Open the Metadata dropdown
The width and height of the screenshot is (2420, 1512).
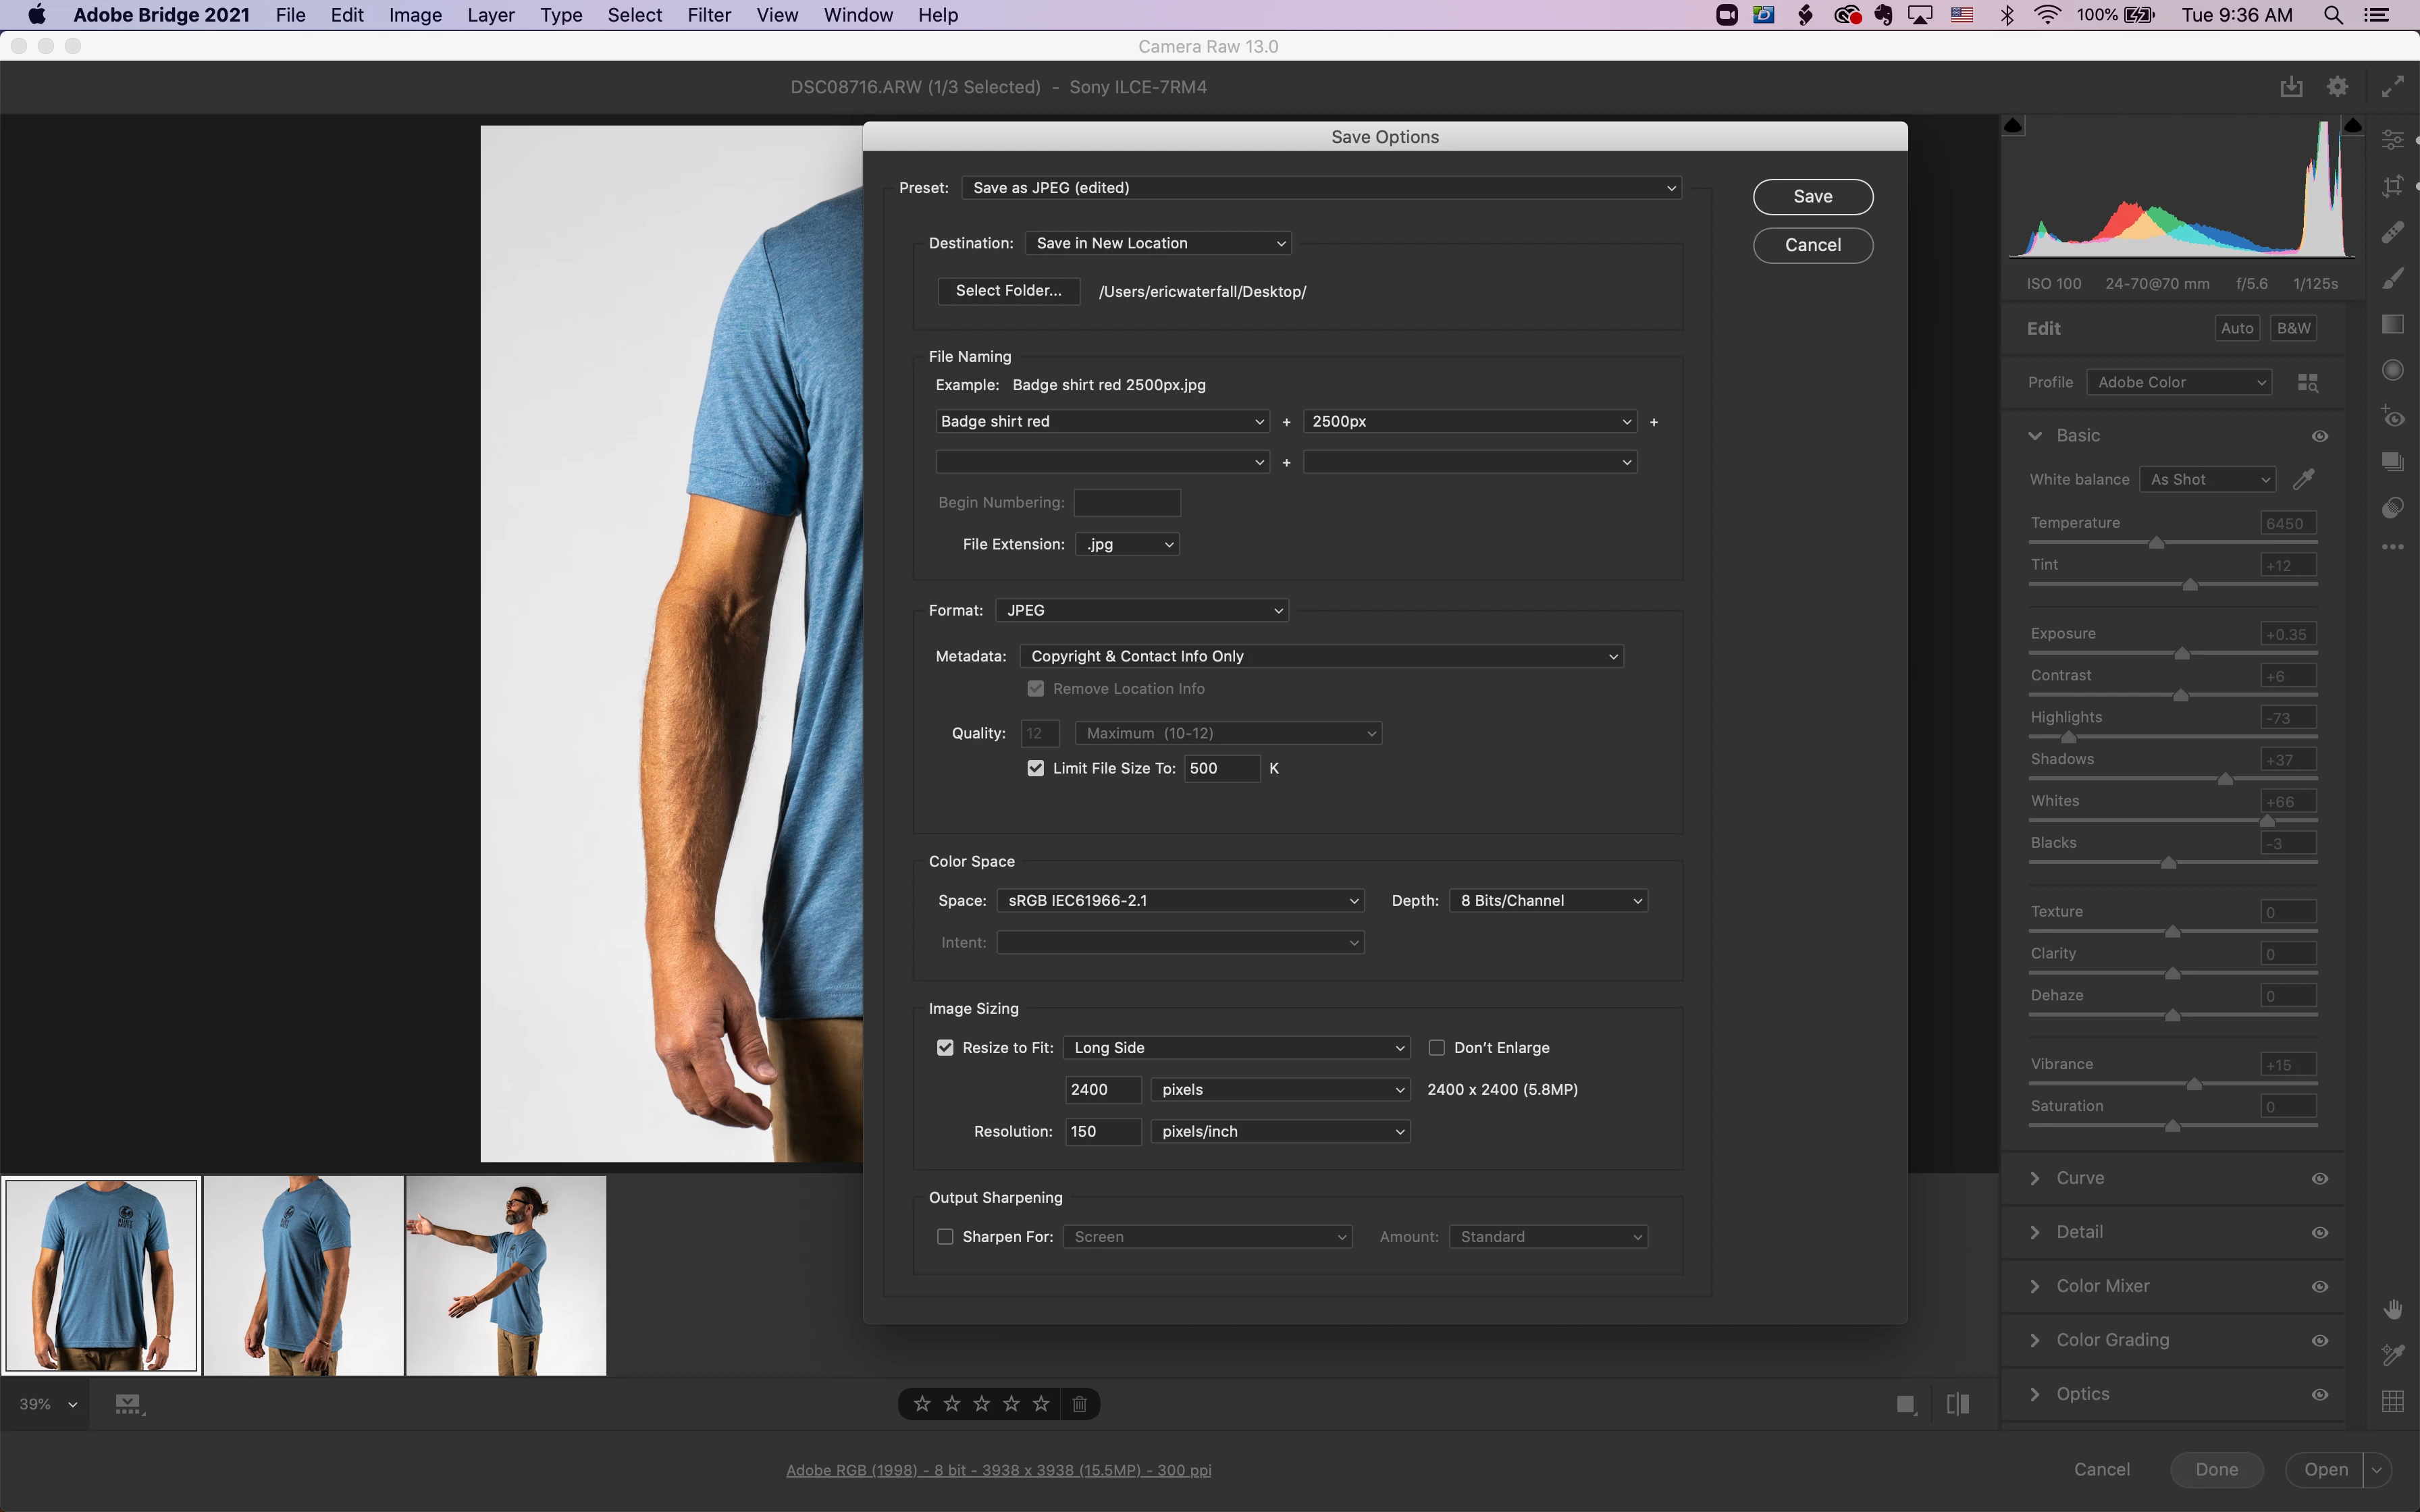click(x=1321, y=656)
